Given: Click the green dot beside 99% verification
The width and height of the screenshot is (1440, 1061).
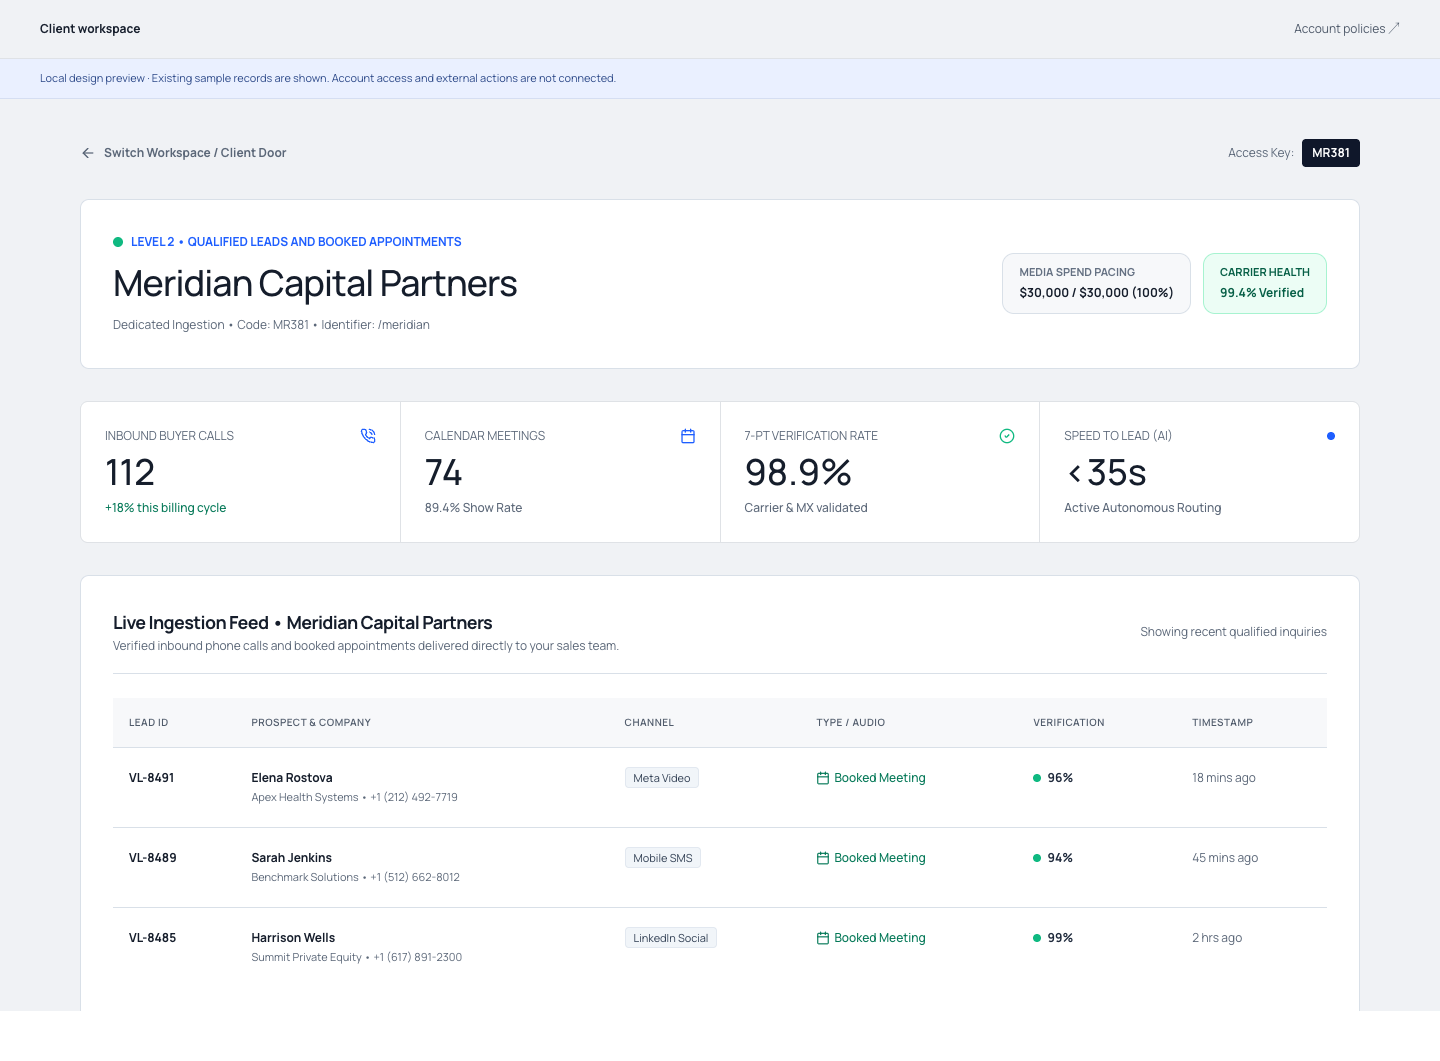Looking at the screenshot, I should pos(1037,938).
